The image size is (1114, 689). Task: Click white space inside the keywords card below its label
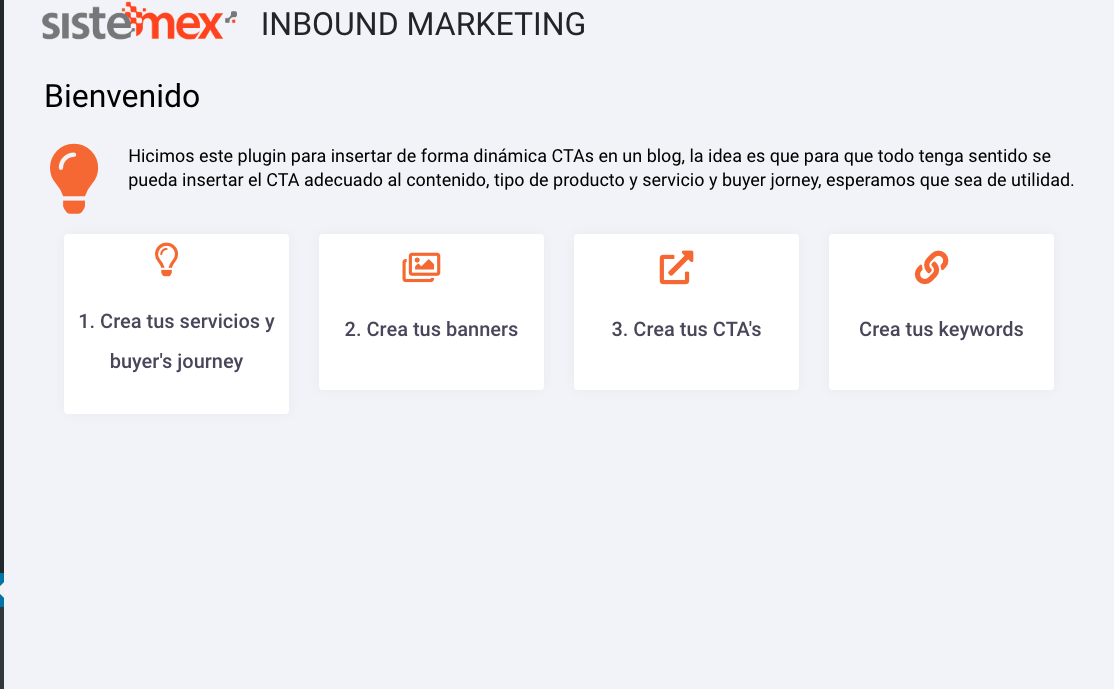click(x=941, y=366)
